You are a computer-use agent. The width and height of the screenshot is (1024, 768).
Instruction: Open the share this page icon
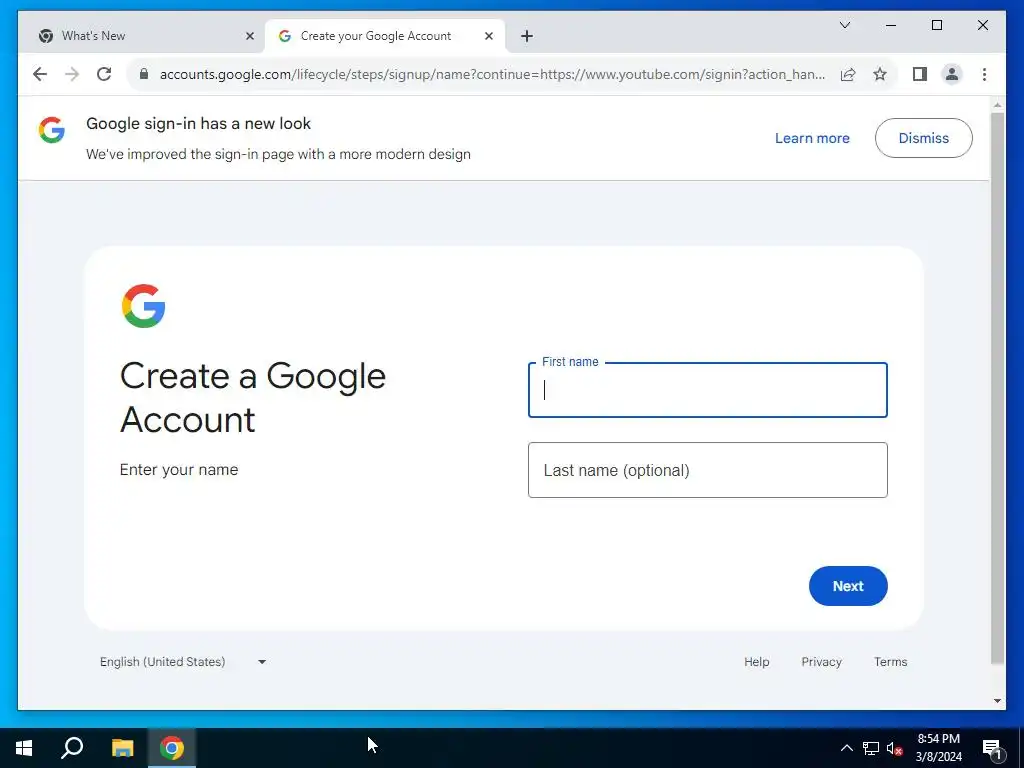(848, 74)
